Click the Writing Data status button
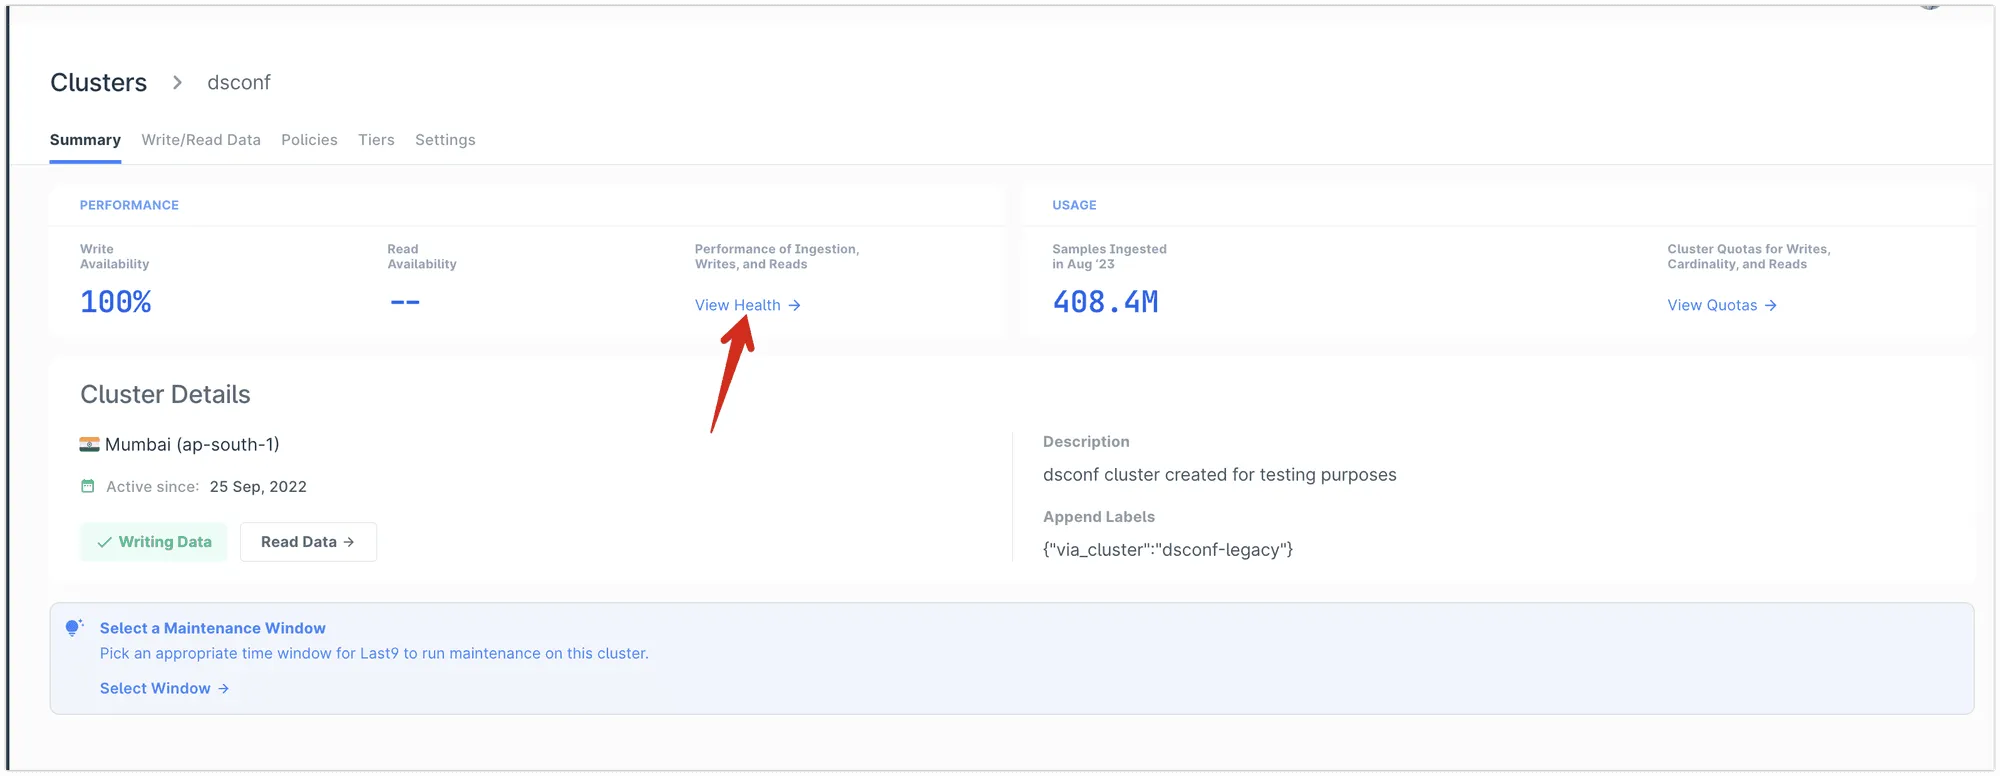This screenshot has height=776, width=2000. [154, 542]
